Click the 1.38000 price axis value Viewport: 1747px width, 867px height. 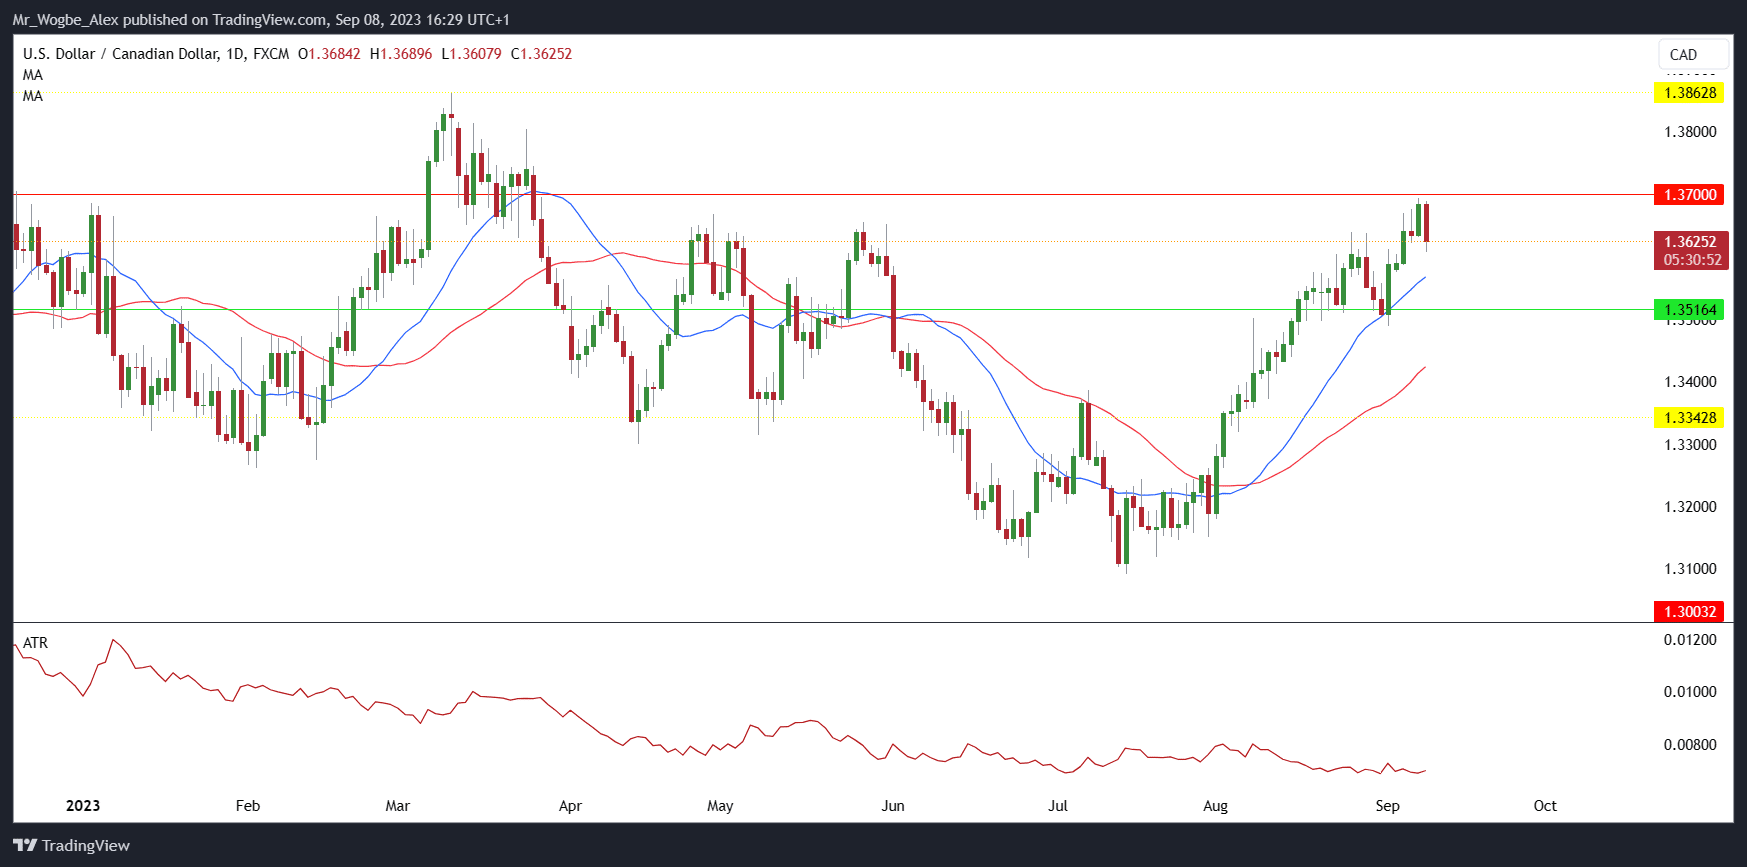[x=1690, y=132]
